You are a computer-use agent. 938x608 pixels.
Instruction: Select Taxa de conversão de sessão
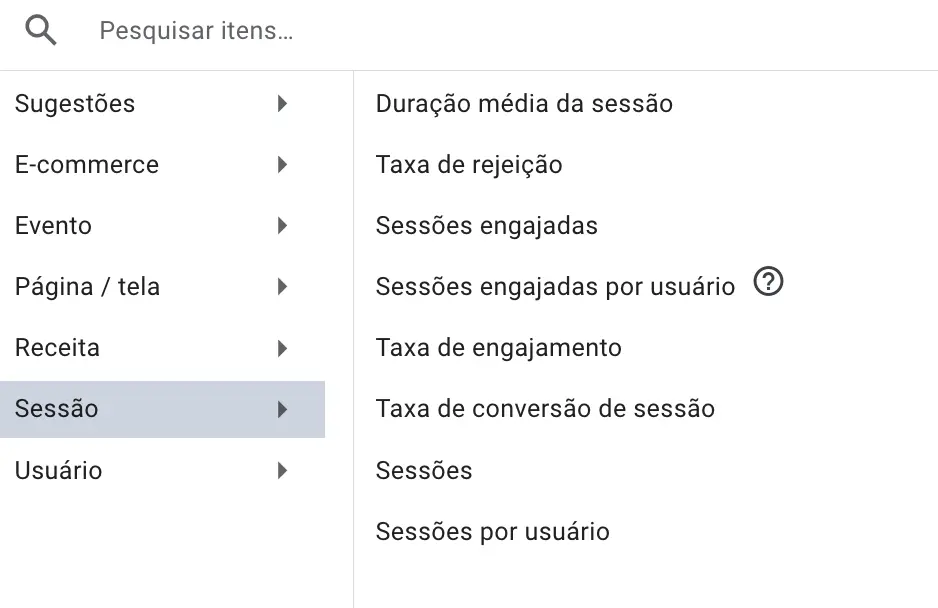pos(545,408)
